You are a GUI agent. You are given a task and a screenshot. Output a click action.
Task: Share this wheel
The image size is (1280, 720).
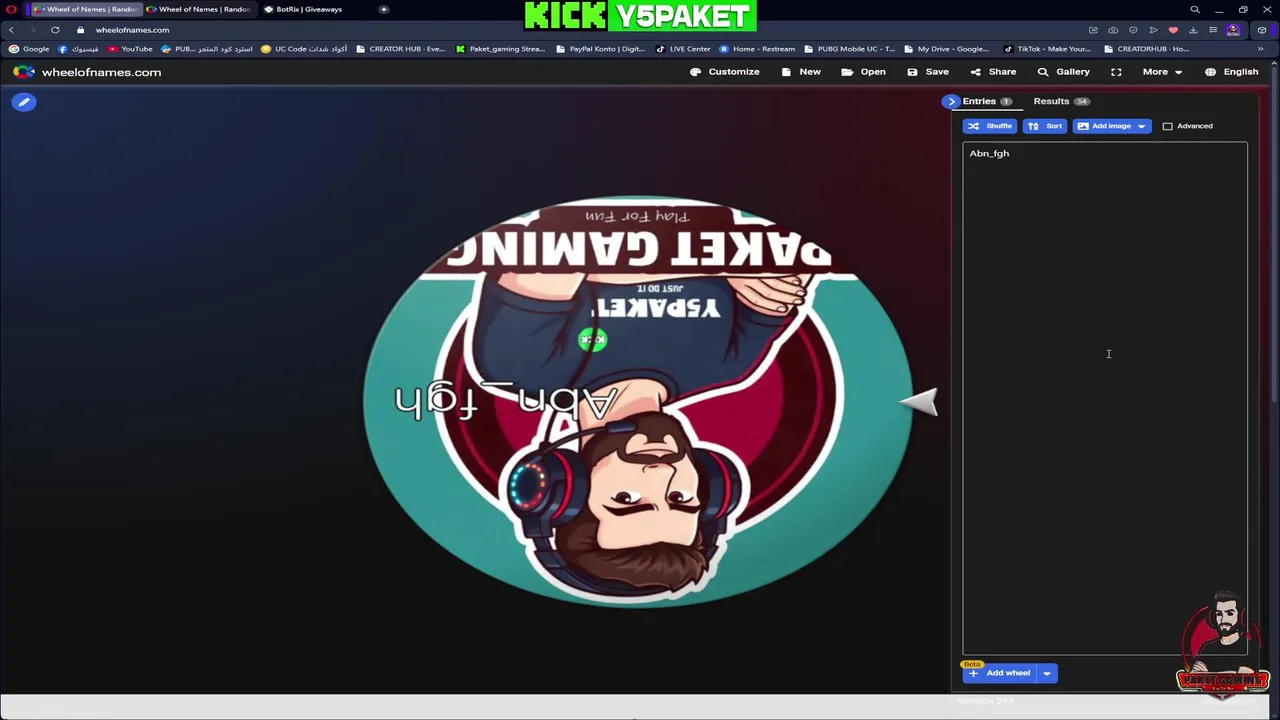[992, 72]
